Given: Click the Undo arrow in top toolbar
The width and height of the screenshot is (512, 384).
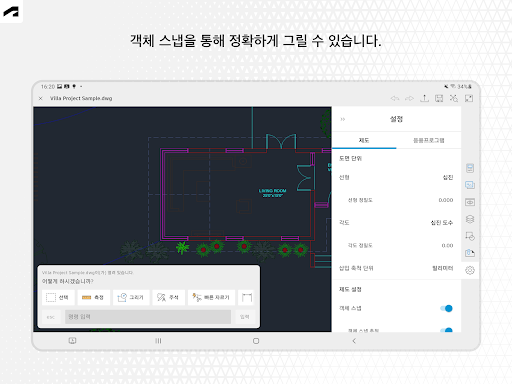Looking at the screenshot, I should [x=395, y=98].
